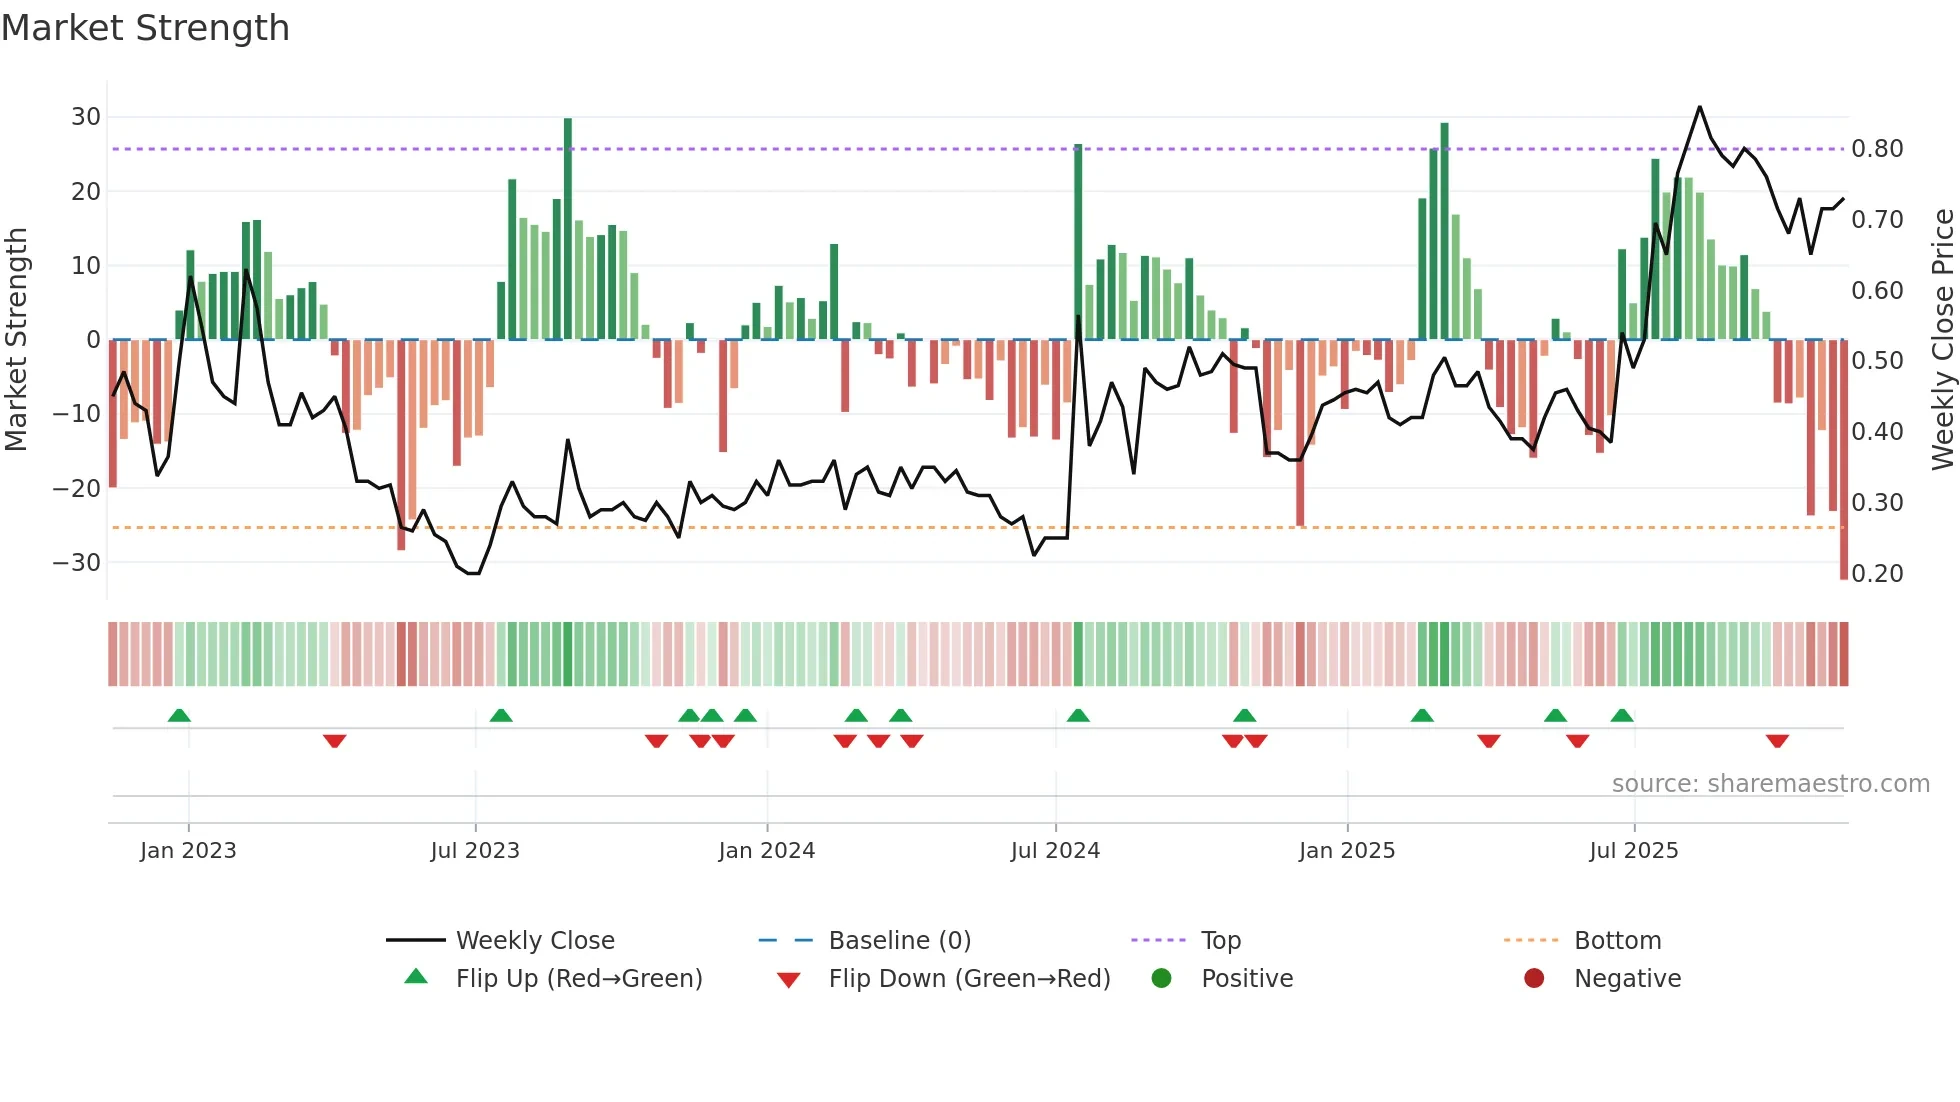Viewport: 1960px width, 1102px height.
Task: Toggle the Weekly Close legend label
Action: click(535, 940)
